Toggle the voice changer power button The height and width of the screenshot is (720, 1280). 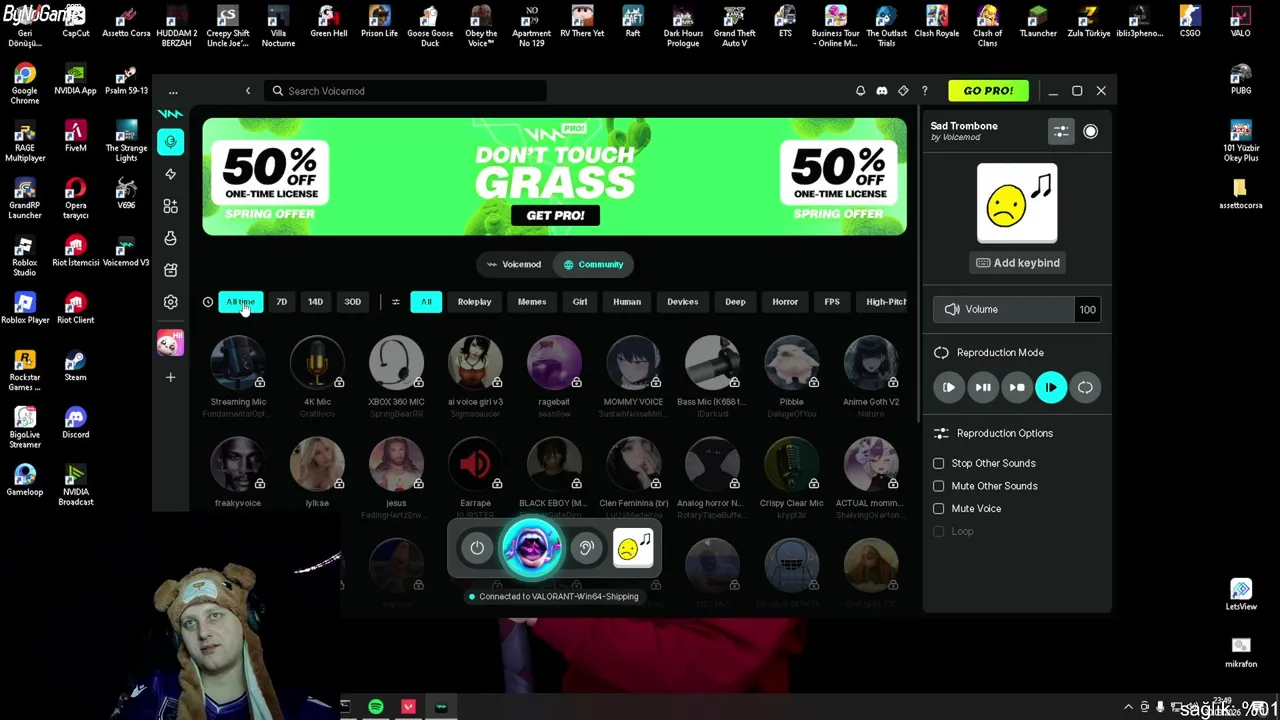(477, 547)
